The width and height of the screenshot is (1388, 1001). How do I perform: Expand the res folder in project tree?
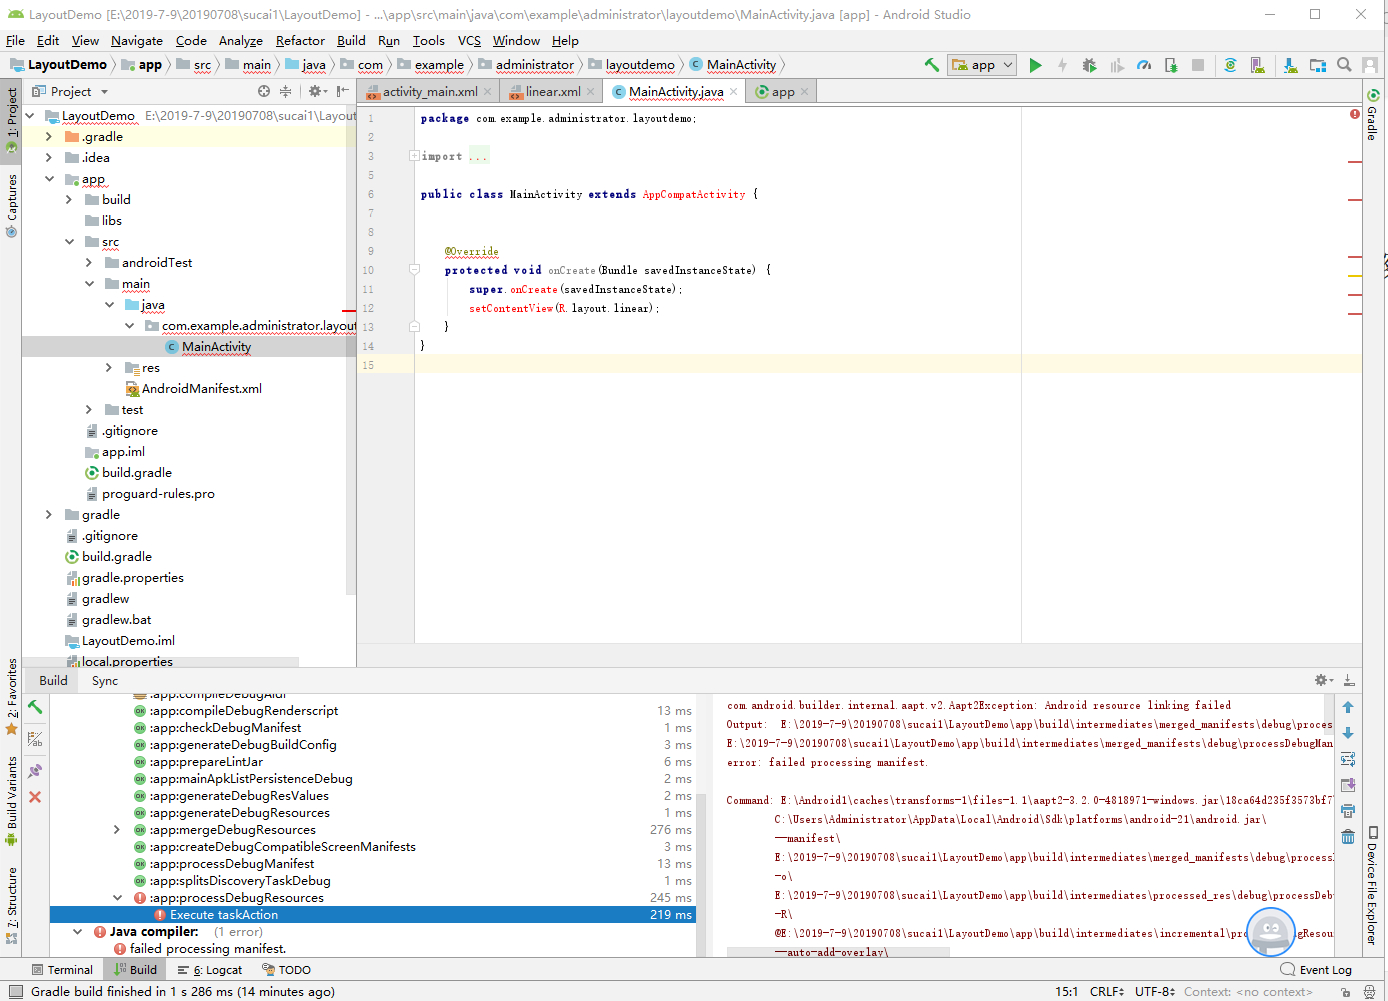coord(109,368)
